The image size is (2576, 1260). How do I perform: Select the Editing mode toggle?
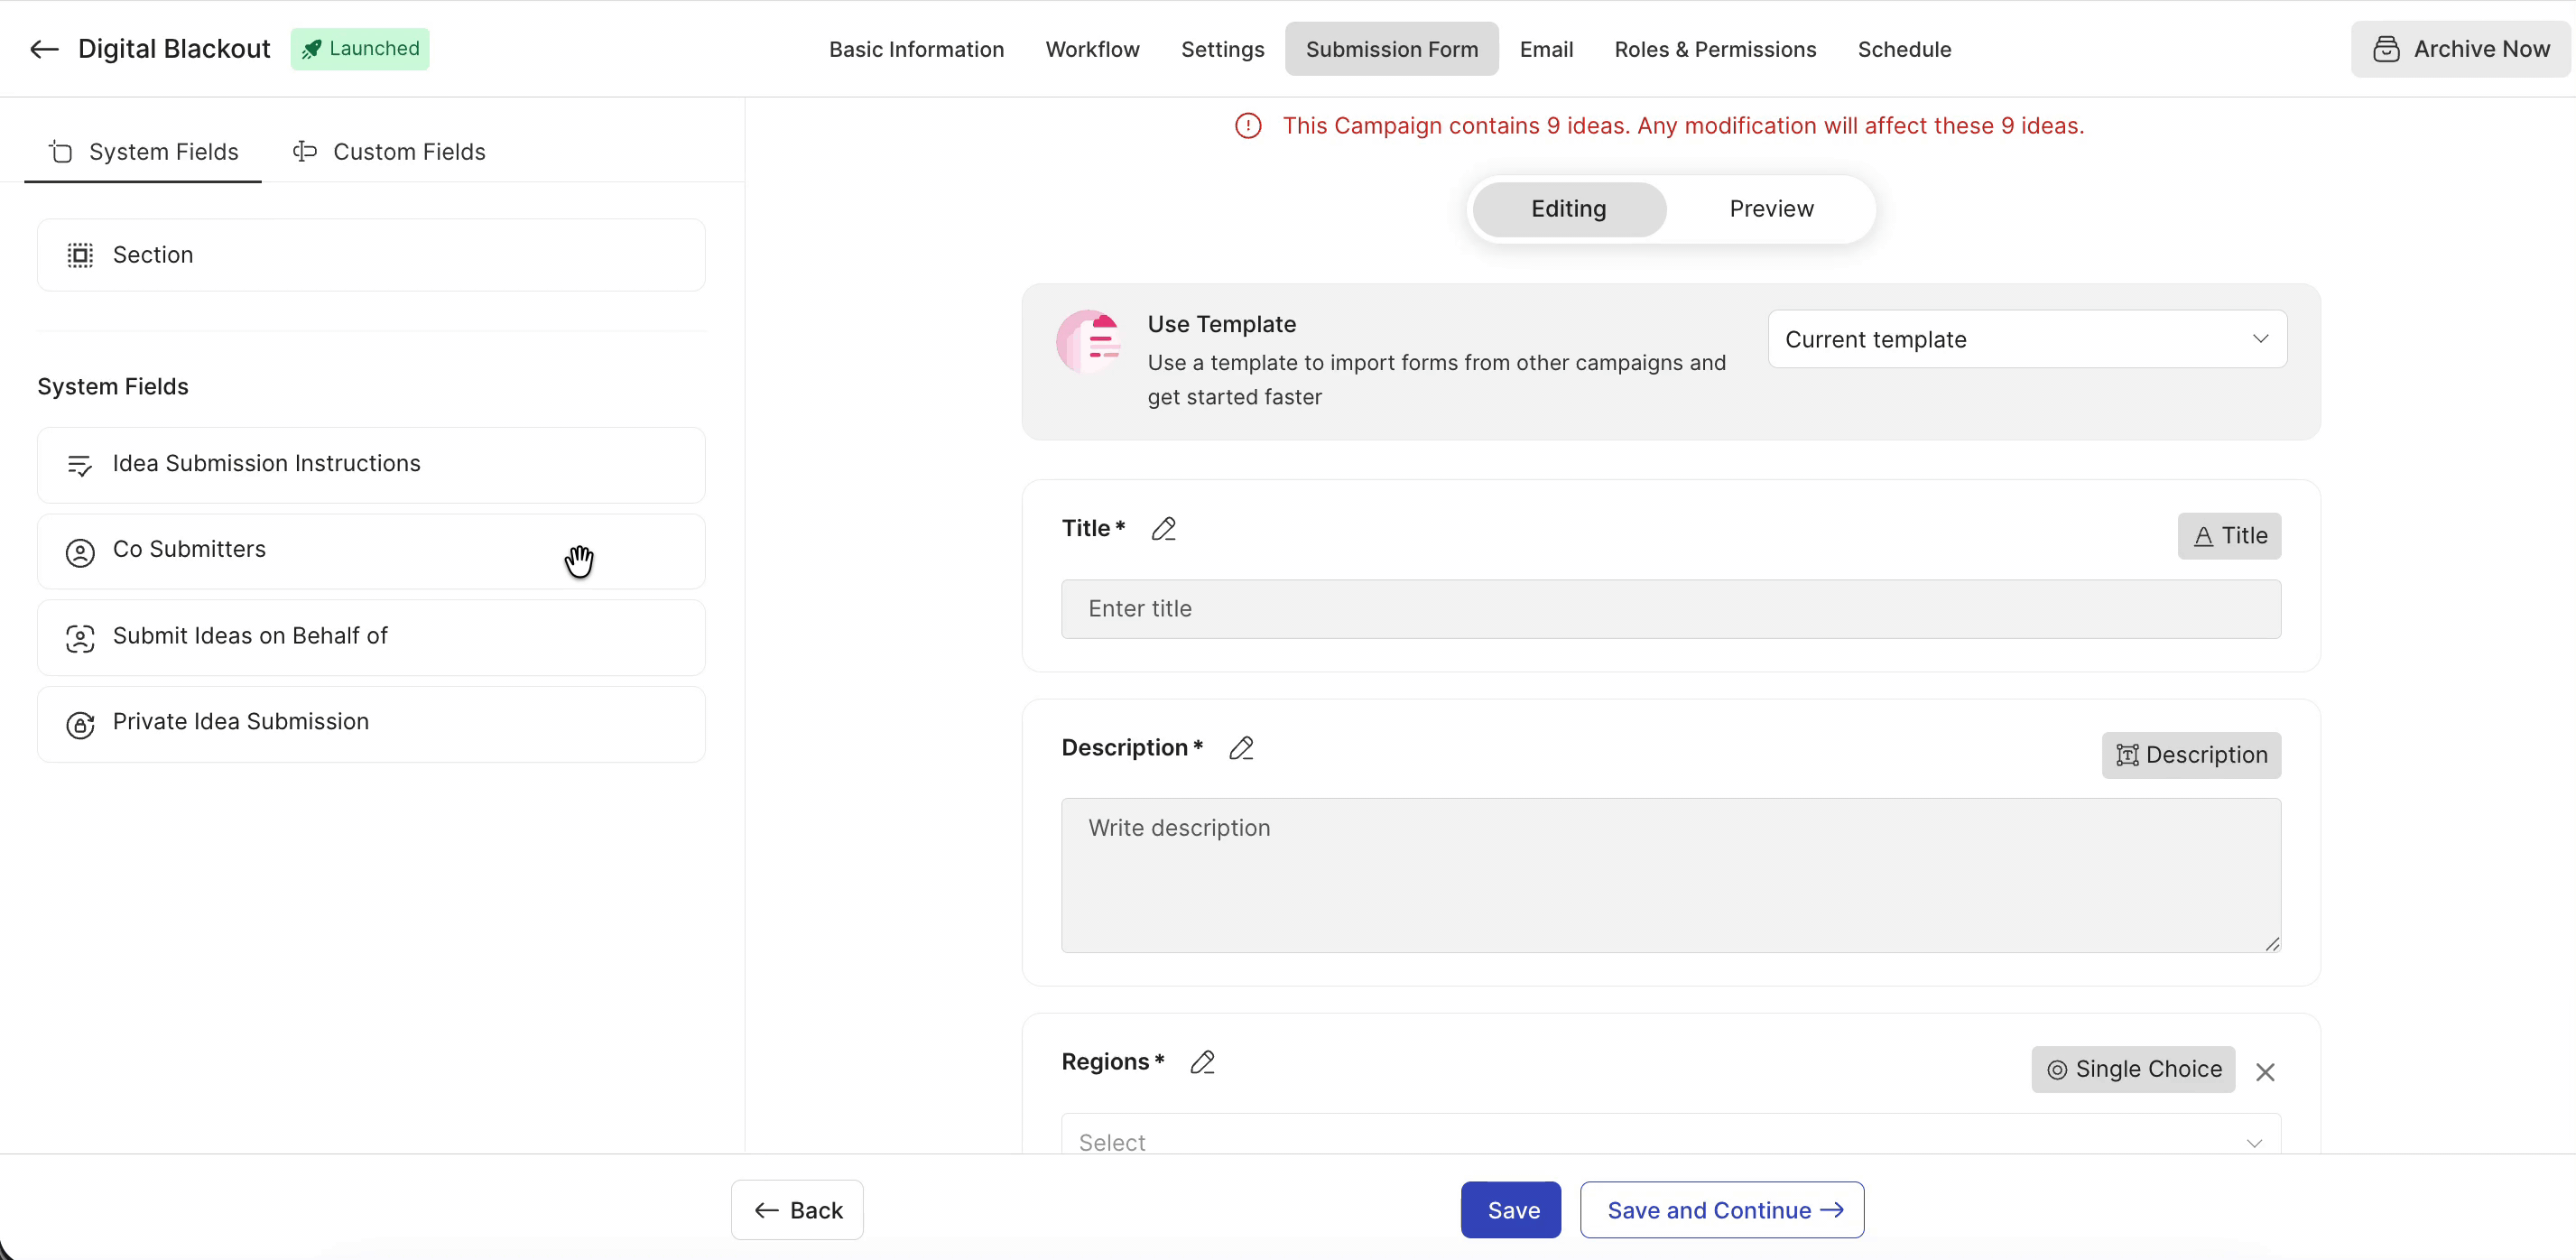(1568, 209)
